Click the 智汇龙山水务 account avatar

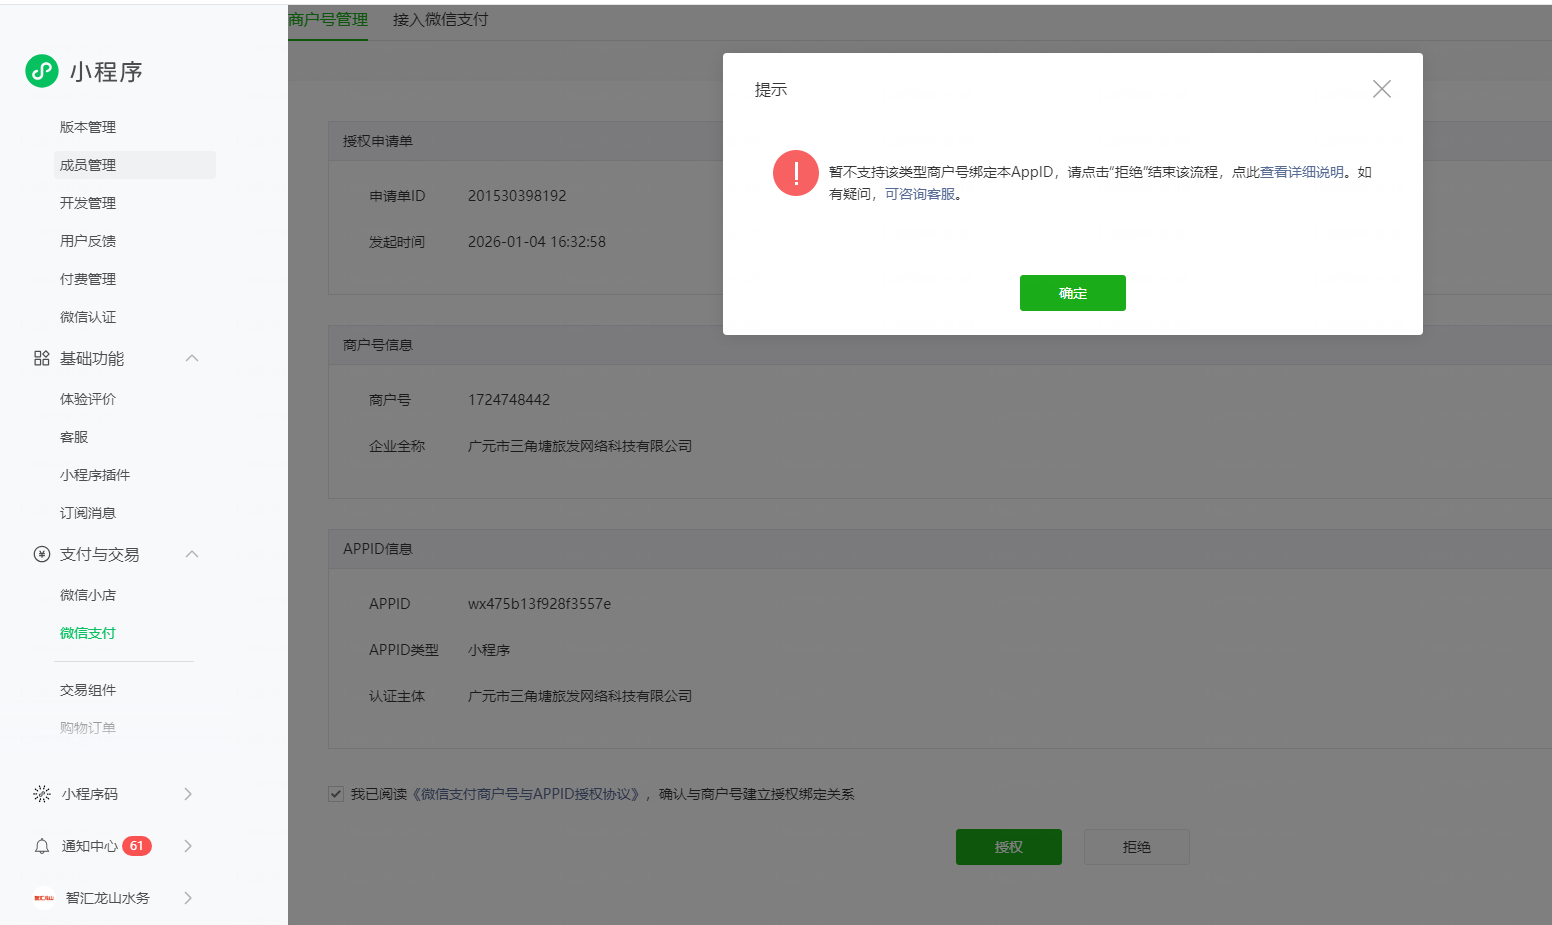coord(44,898)
